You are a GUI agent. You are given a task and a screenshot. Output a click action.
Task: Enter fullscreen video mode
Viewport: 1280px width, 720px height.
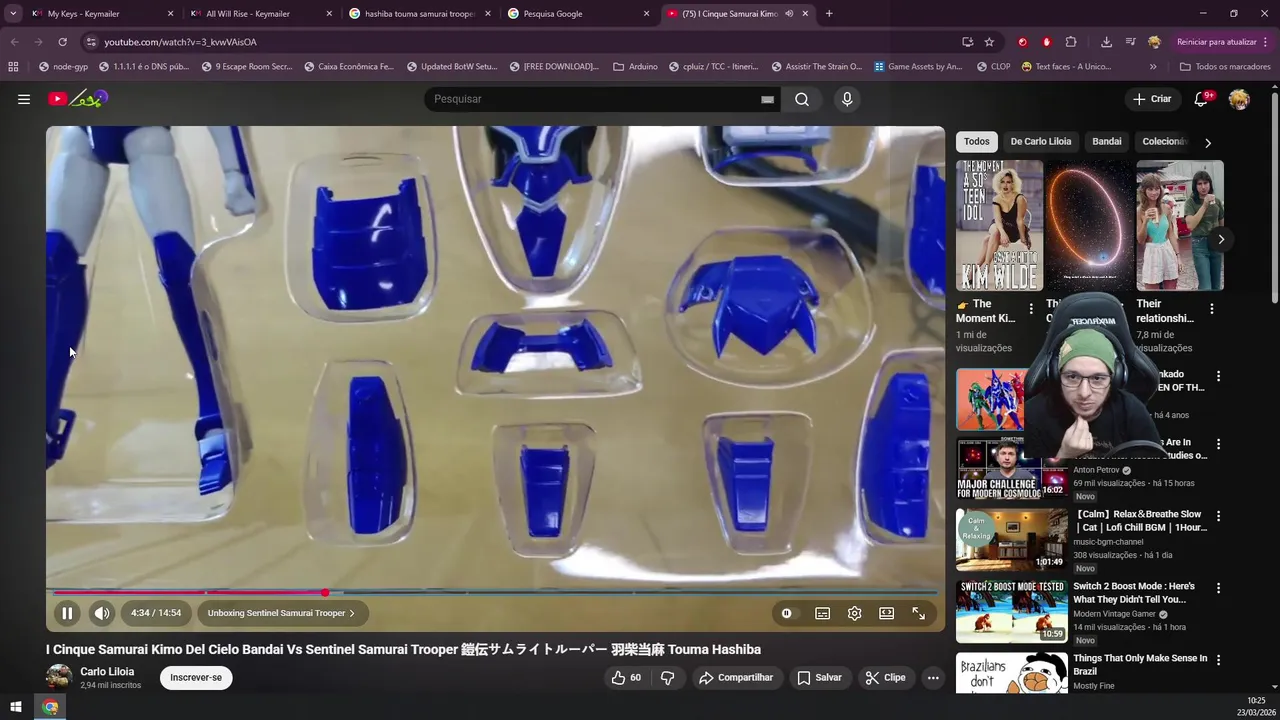[x=918, y=613]
